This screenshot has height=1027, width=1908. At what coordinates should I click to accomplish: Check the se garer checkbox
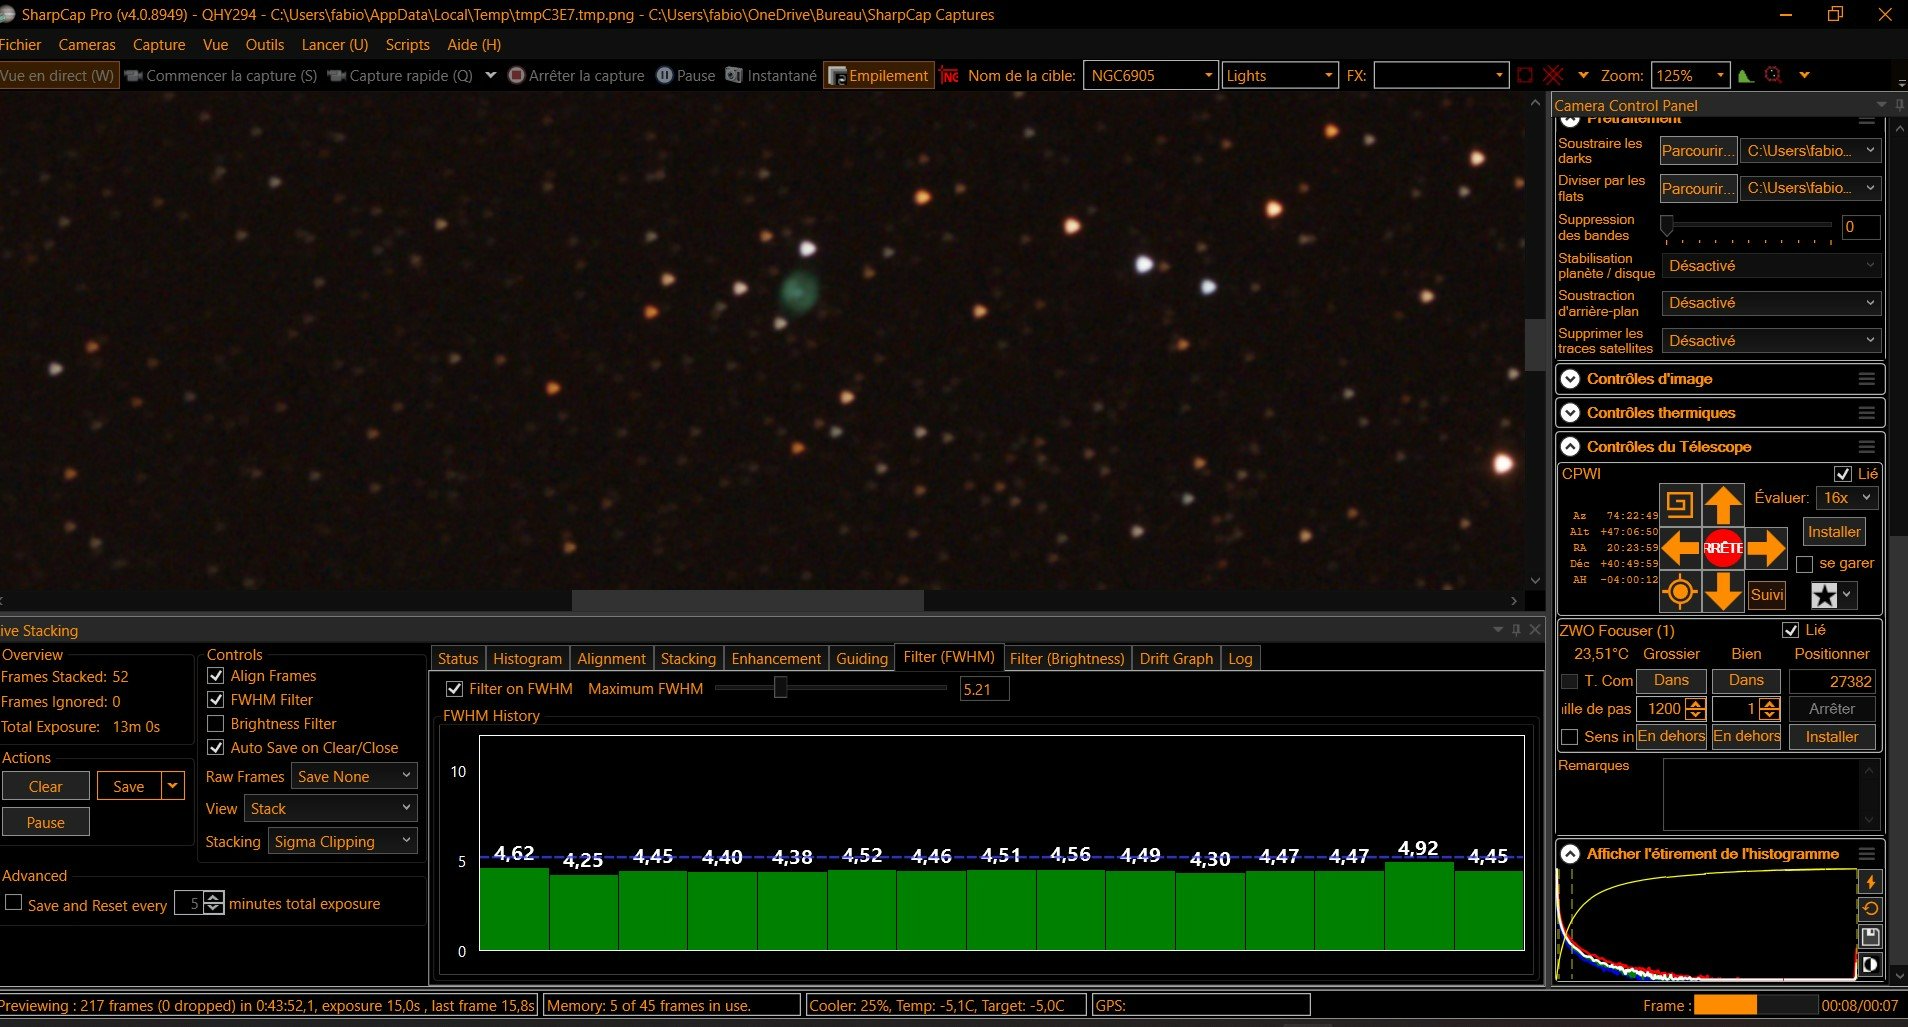click(1804, 564)
